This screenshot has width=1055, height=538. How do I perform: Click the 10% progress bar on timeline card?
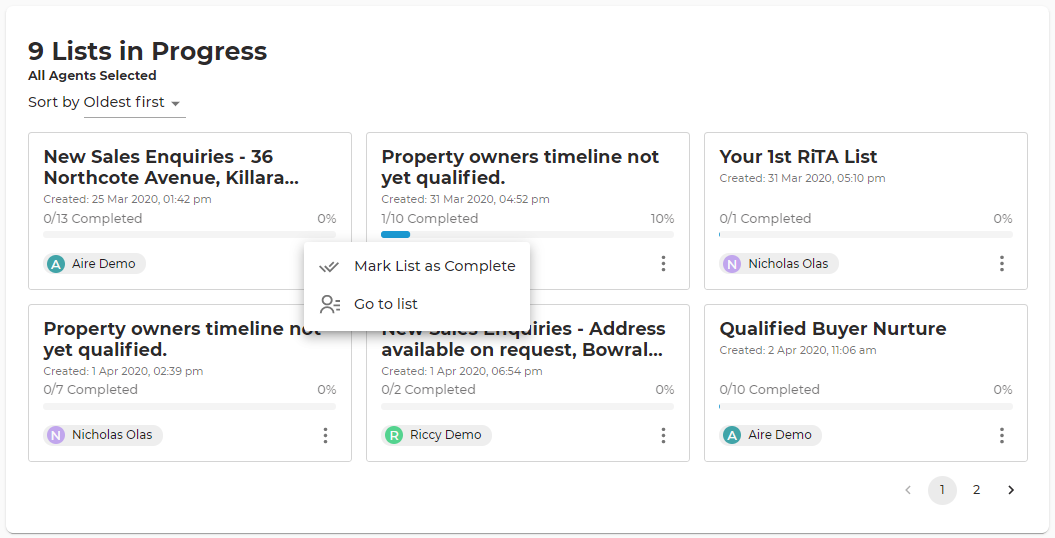pyautogui.click(x=528, y=235)
